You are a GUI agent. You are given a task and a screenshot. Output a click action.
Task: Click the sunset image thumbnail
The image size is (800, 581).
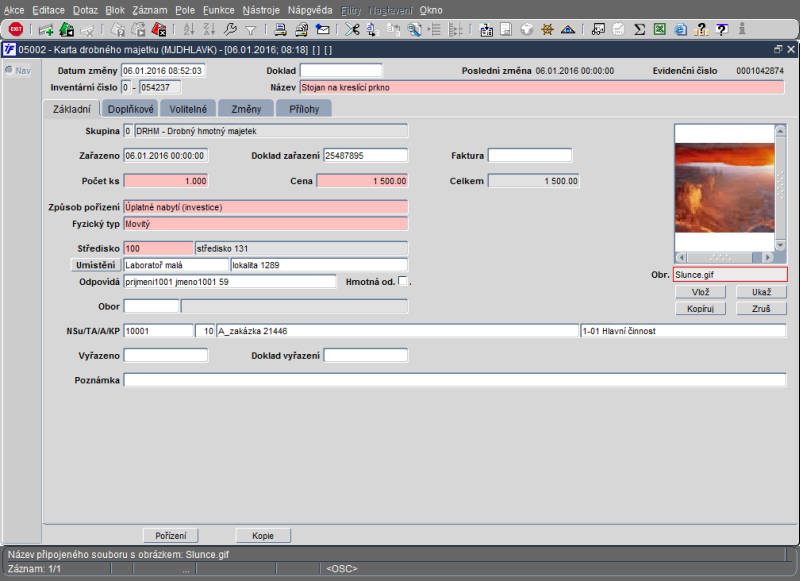coord(724,188)
